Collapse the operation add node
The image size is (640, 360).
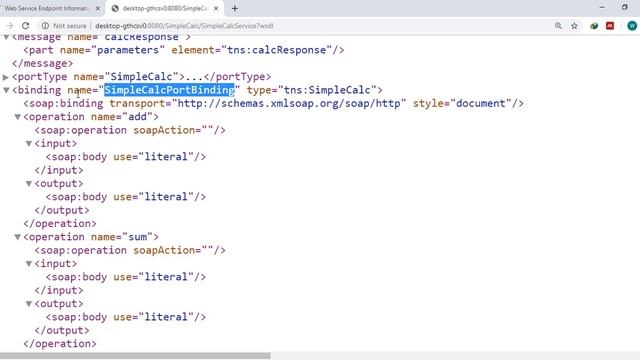tap(18, 117)
